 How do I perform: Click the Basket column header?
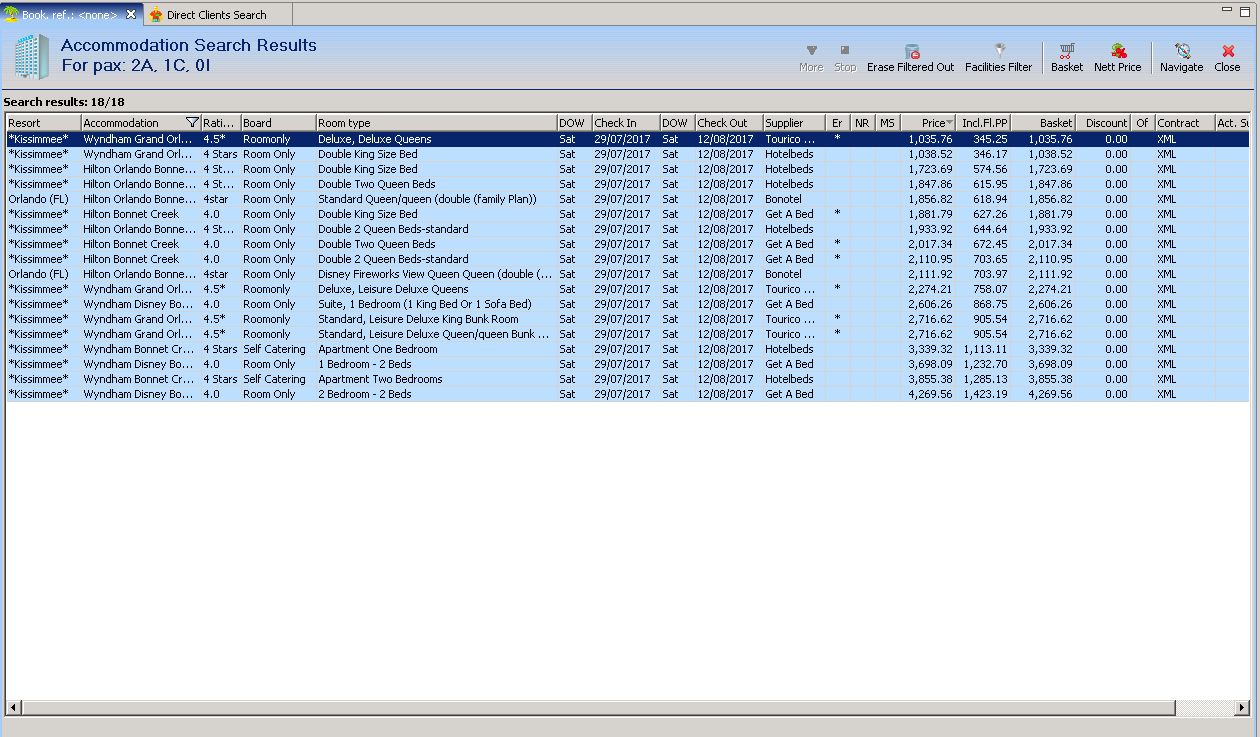pos(1043,123)
